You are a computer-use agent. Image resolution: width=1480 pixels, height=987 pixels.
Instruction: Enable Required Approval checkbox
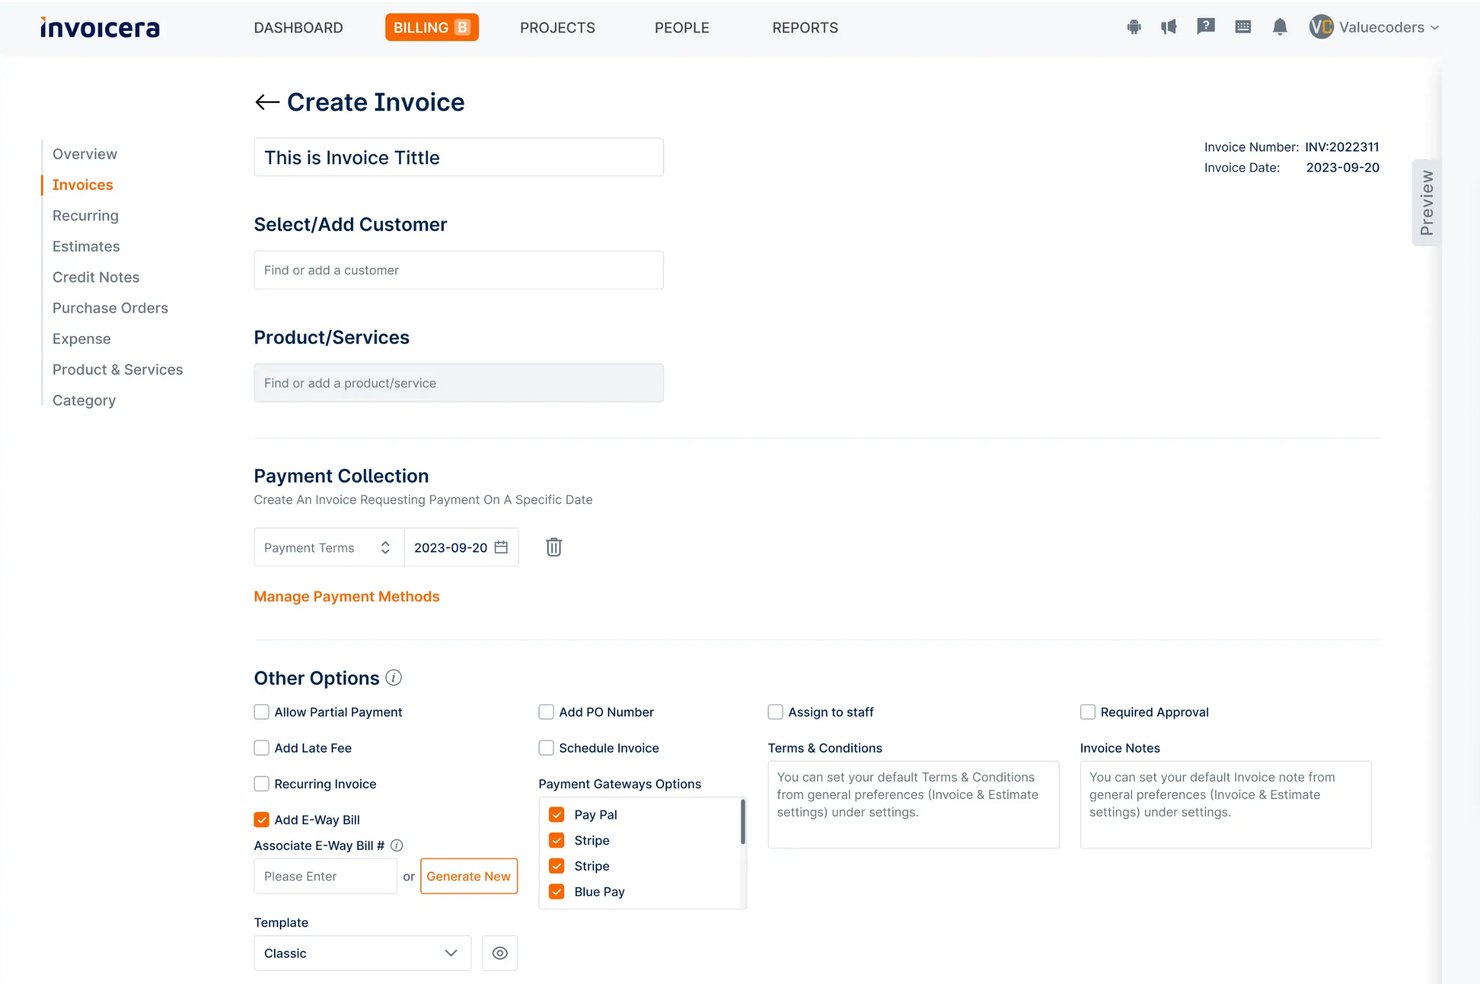[x=1088, y=712]
